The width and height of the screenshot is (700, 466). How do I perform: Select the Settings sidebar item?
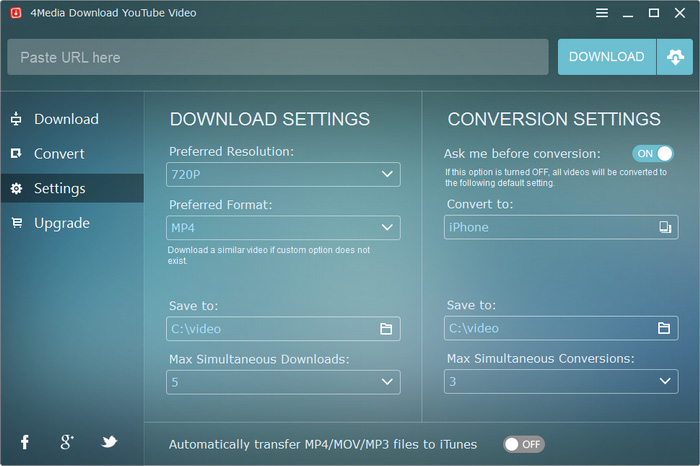(x=72, y=188)
